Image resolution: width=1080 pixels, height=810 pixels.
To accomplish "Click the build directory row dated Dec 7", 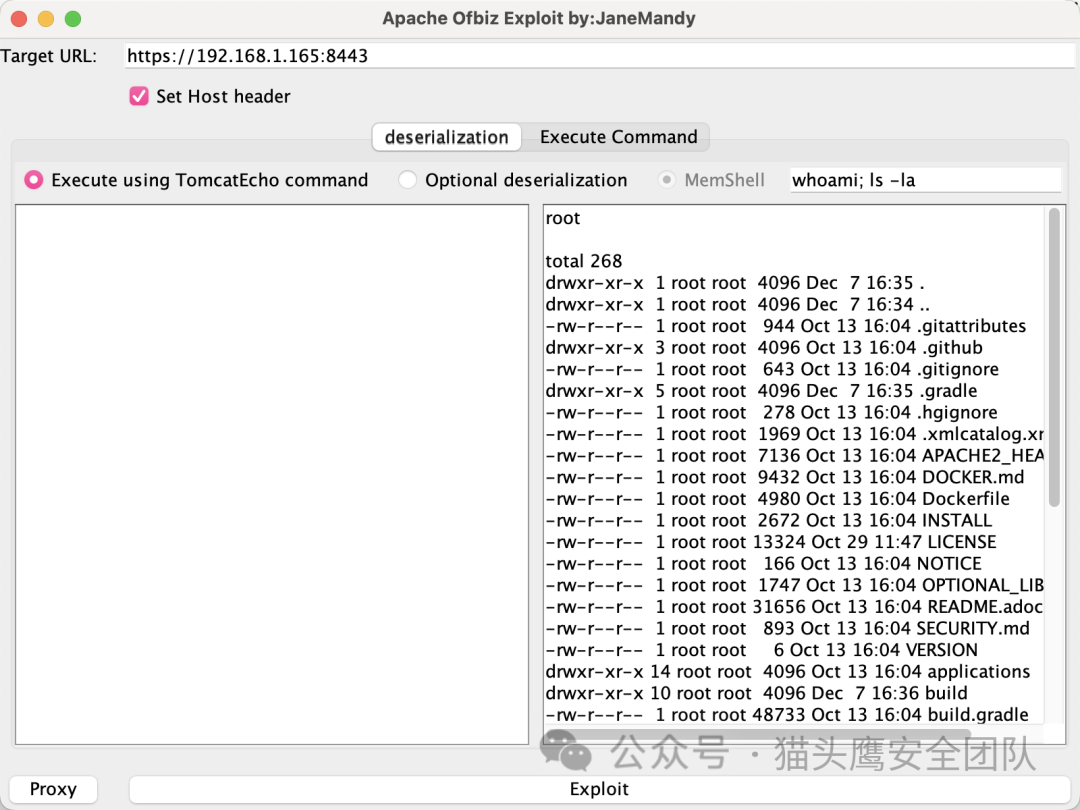I will 756,694.
